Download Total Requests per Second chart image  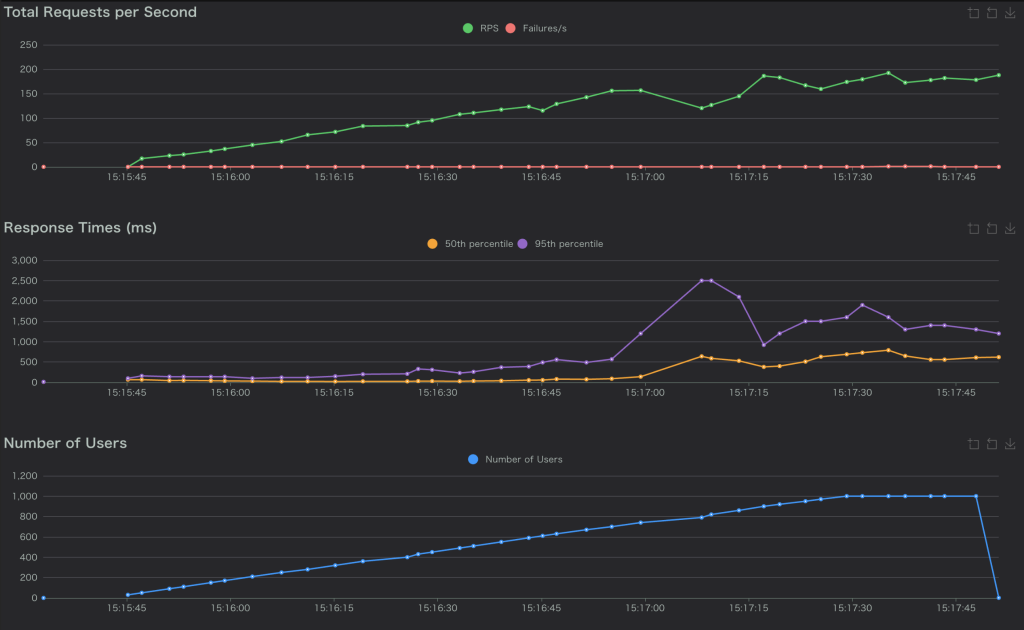1009,13
